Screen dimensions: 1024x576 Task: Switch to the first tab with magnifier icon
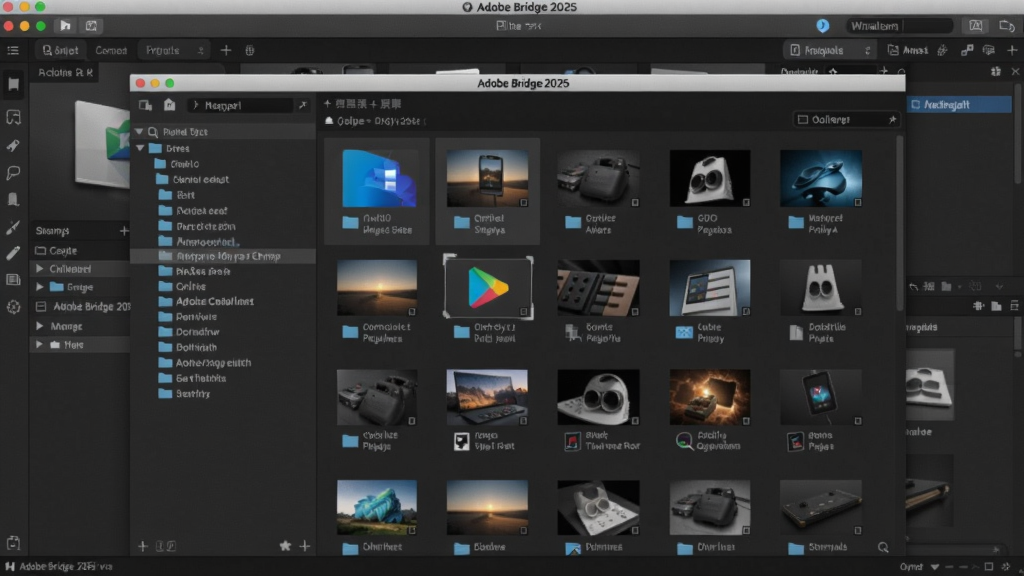pyautogui.click(x=60, y=50)
